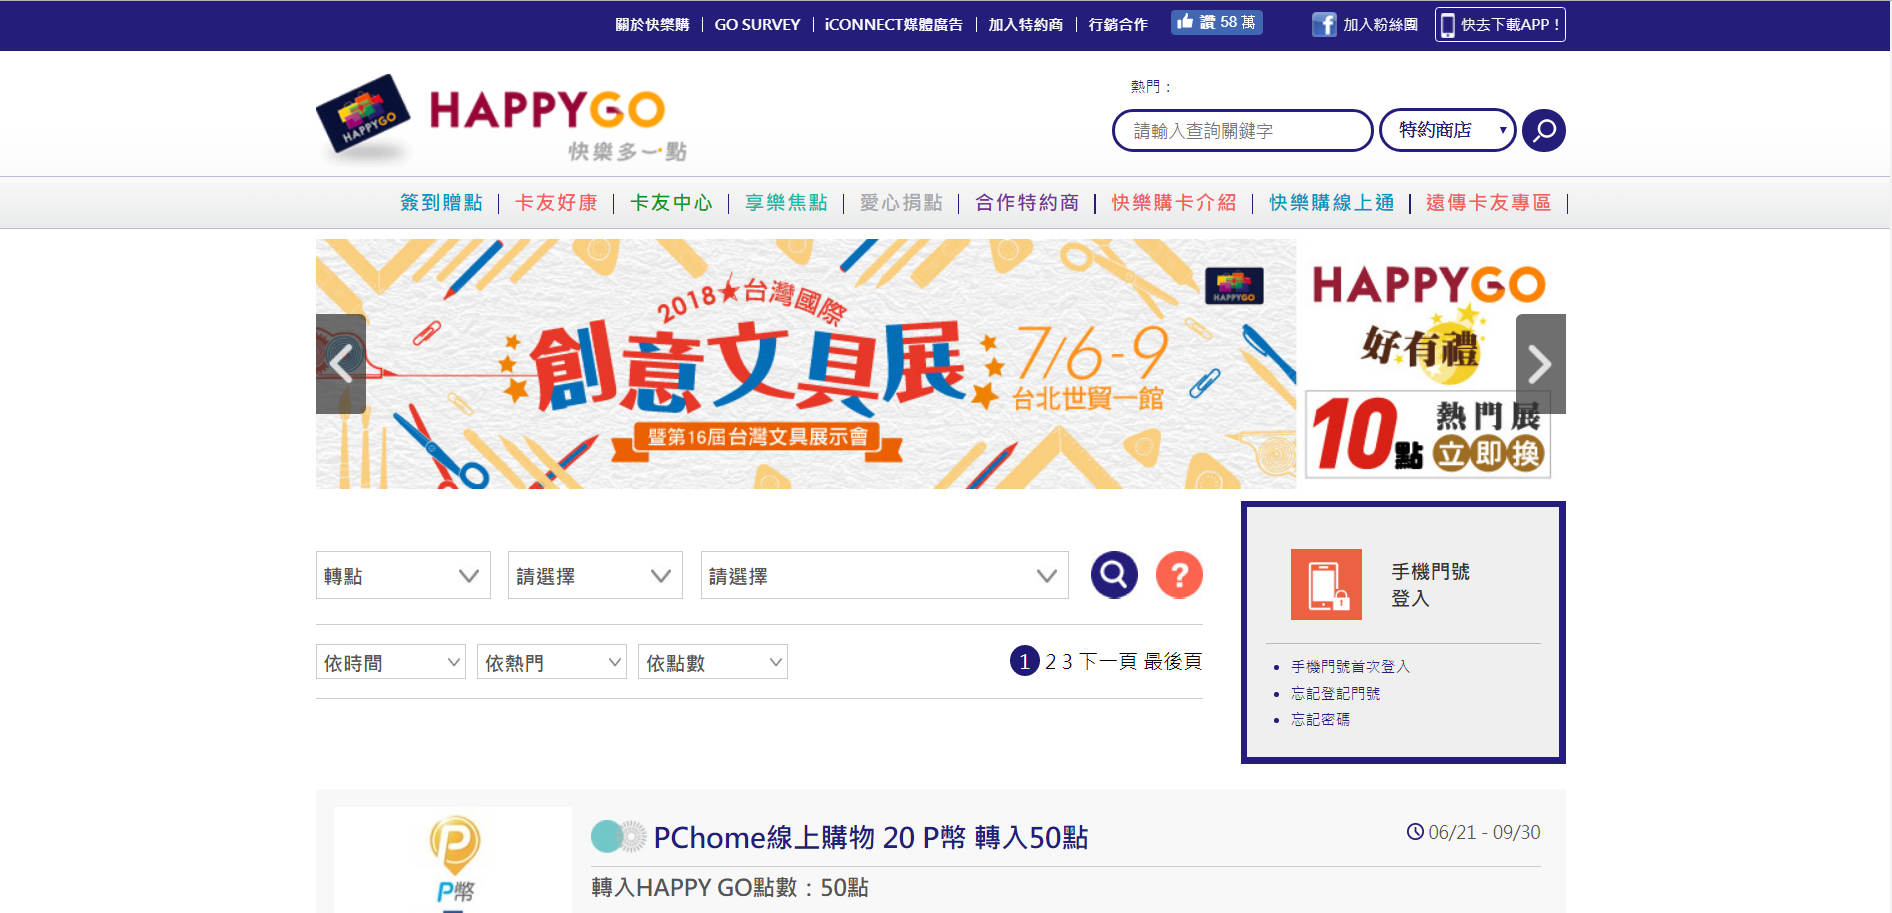
Task: Open the orange question mark help icon
Action: point(1179,575)
